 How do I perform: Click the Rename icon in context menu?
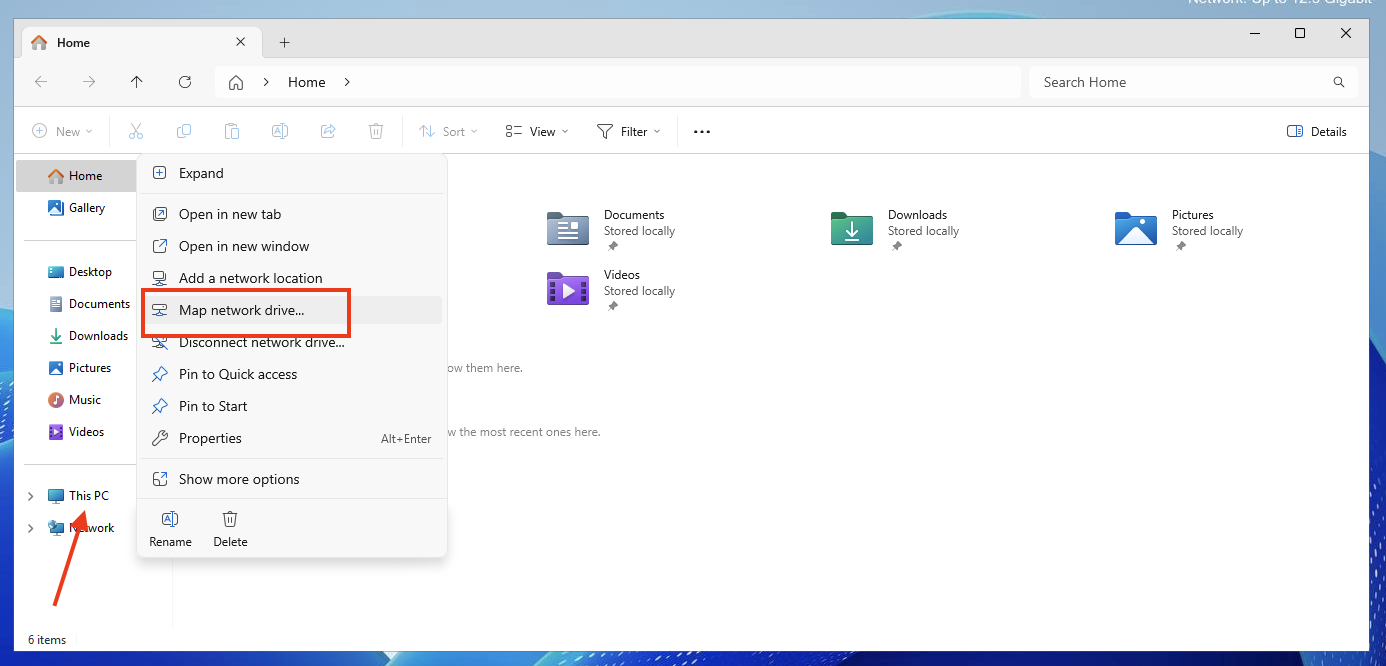(170, 527)
